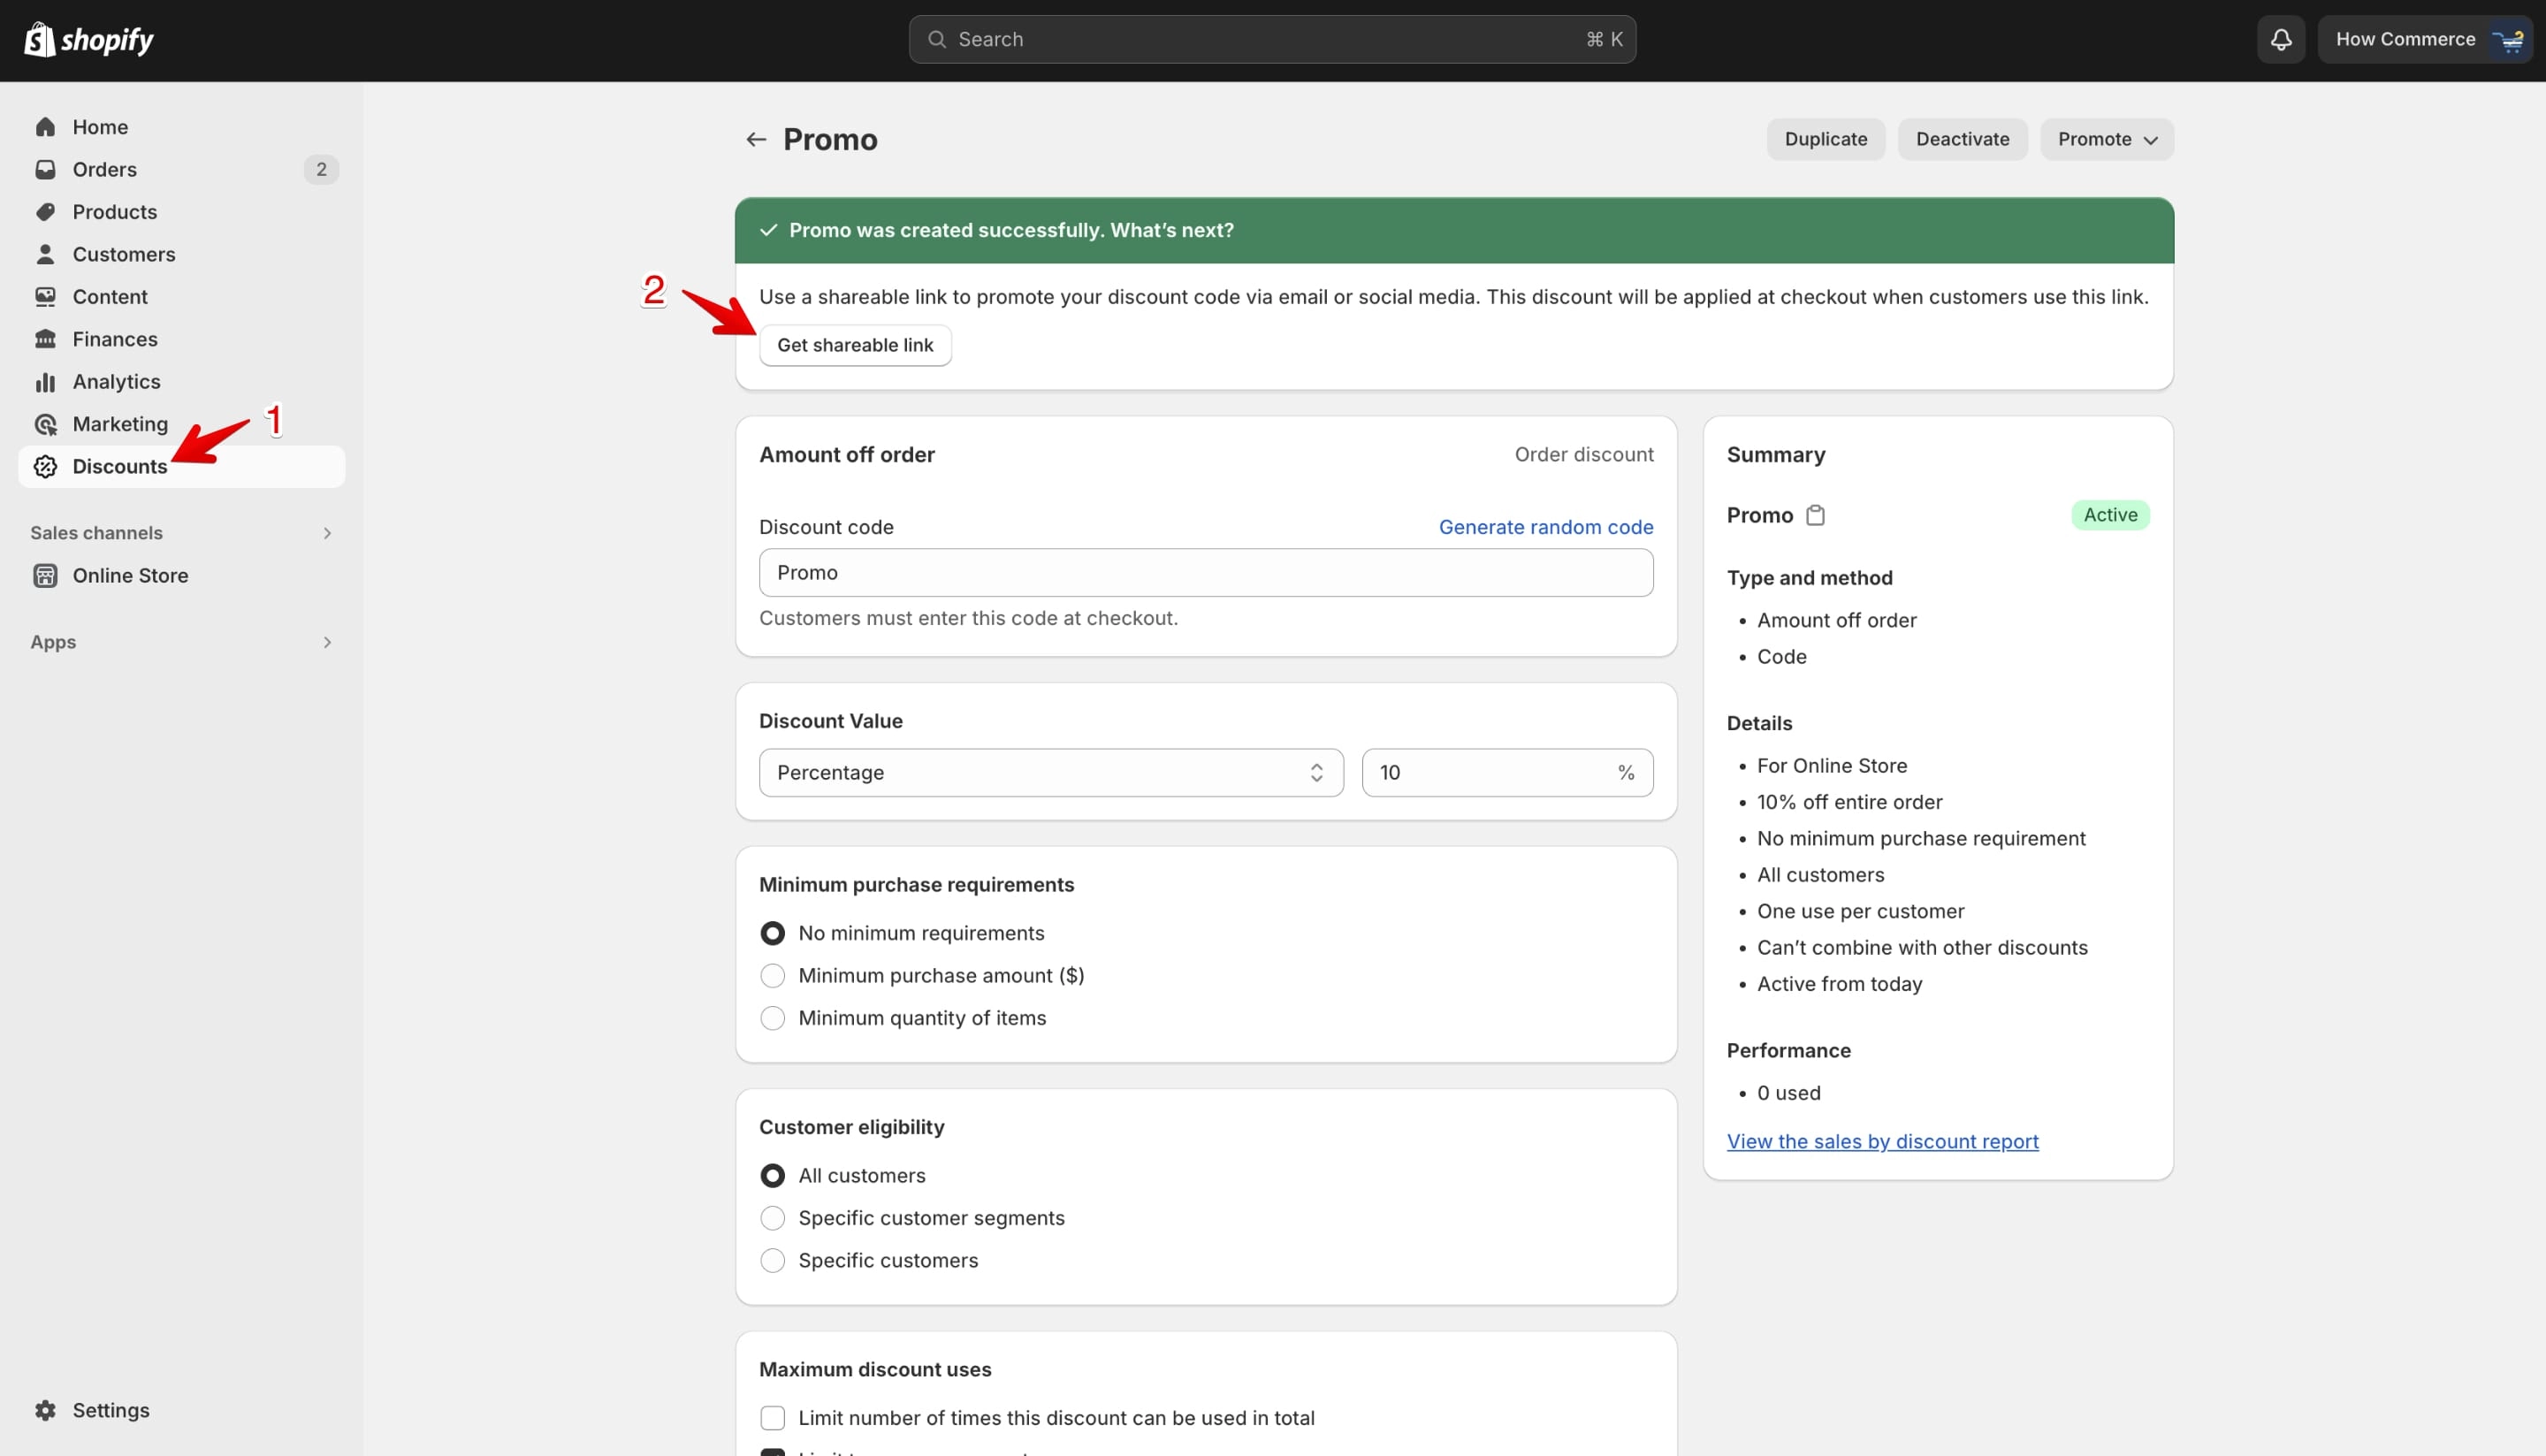Click the Orders count badge 2
2546x1456 pixels.
pos(321,169)
